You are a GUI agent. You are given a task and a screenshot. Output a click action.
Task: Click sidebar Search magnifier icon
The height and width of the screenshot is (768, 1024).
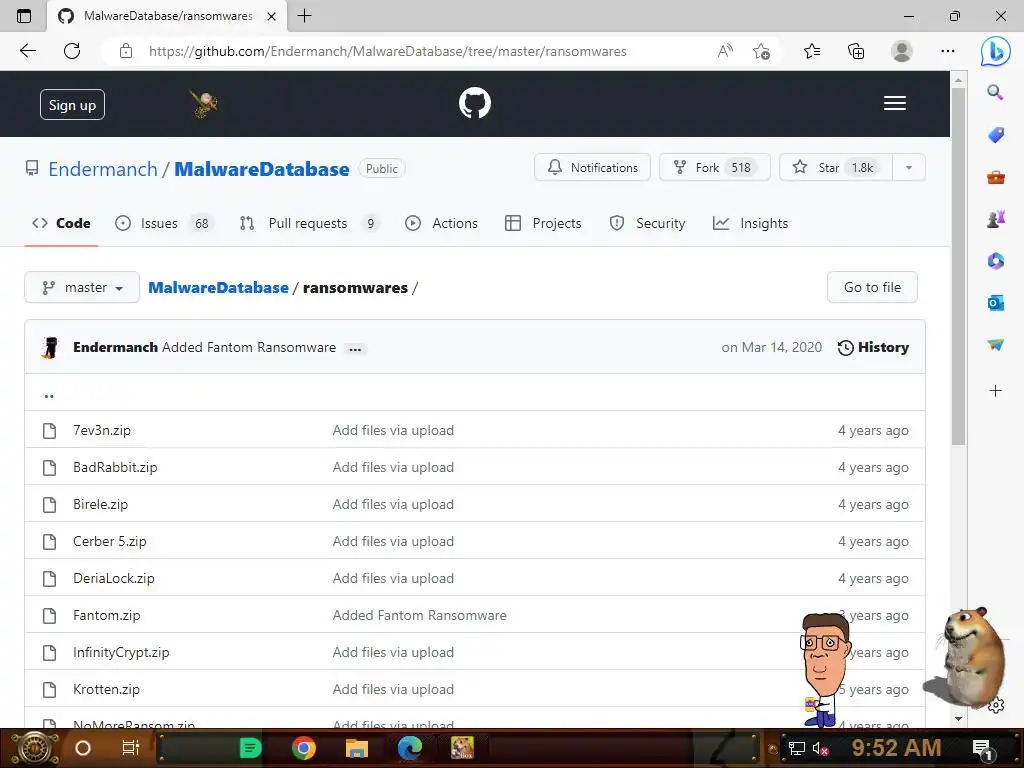click(995, 92)
